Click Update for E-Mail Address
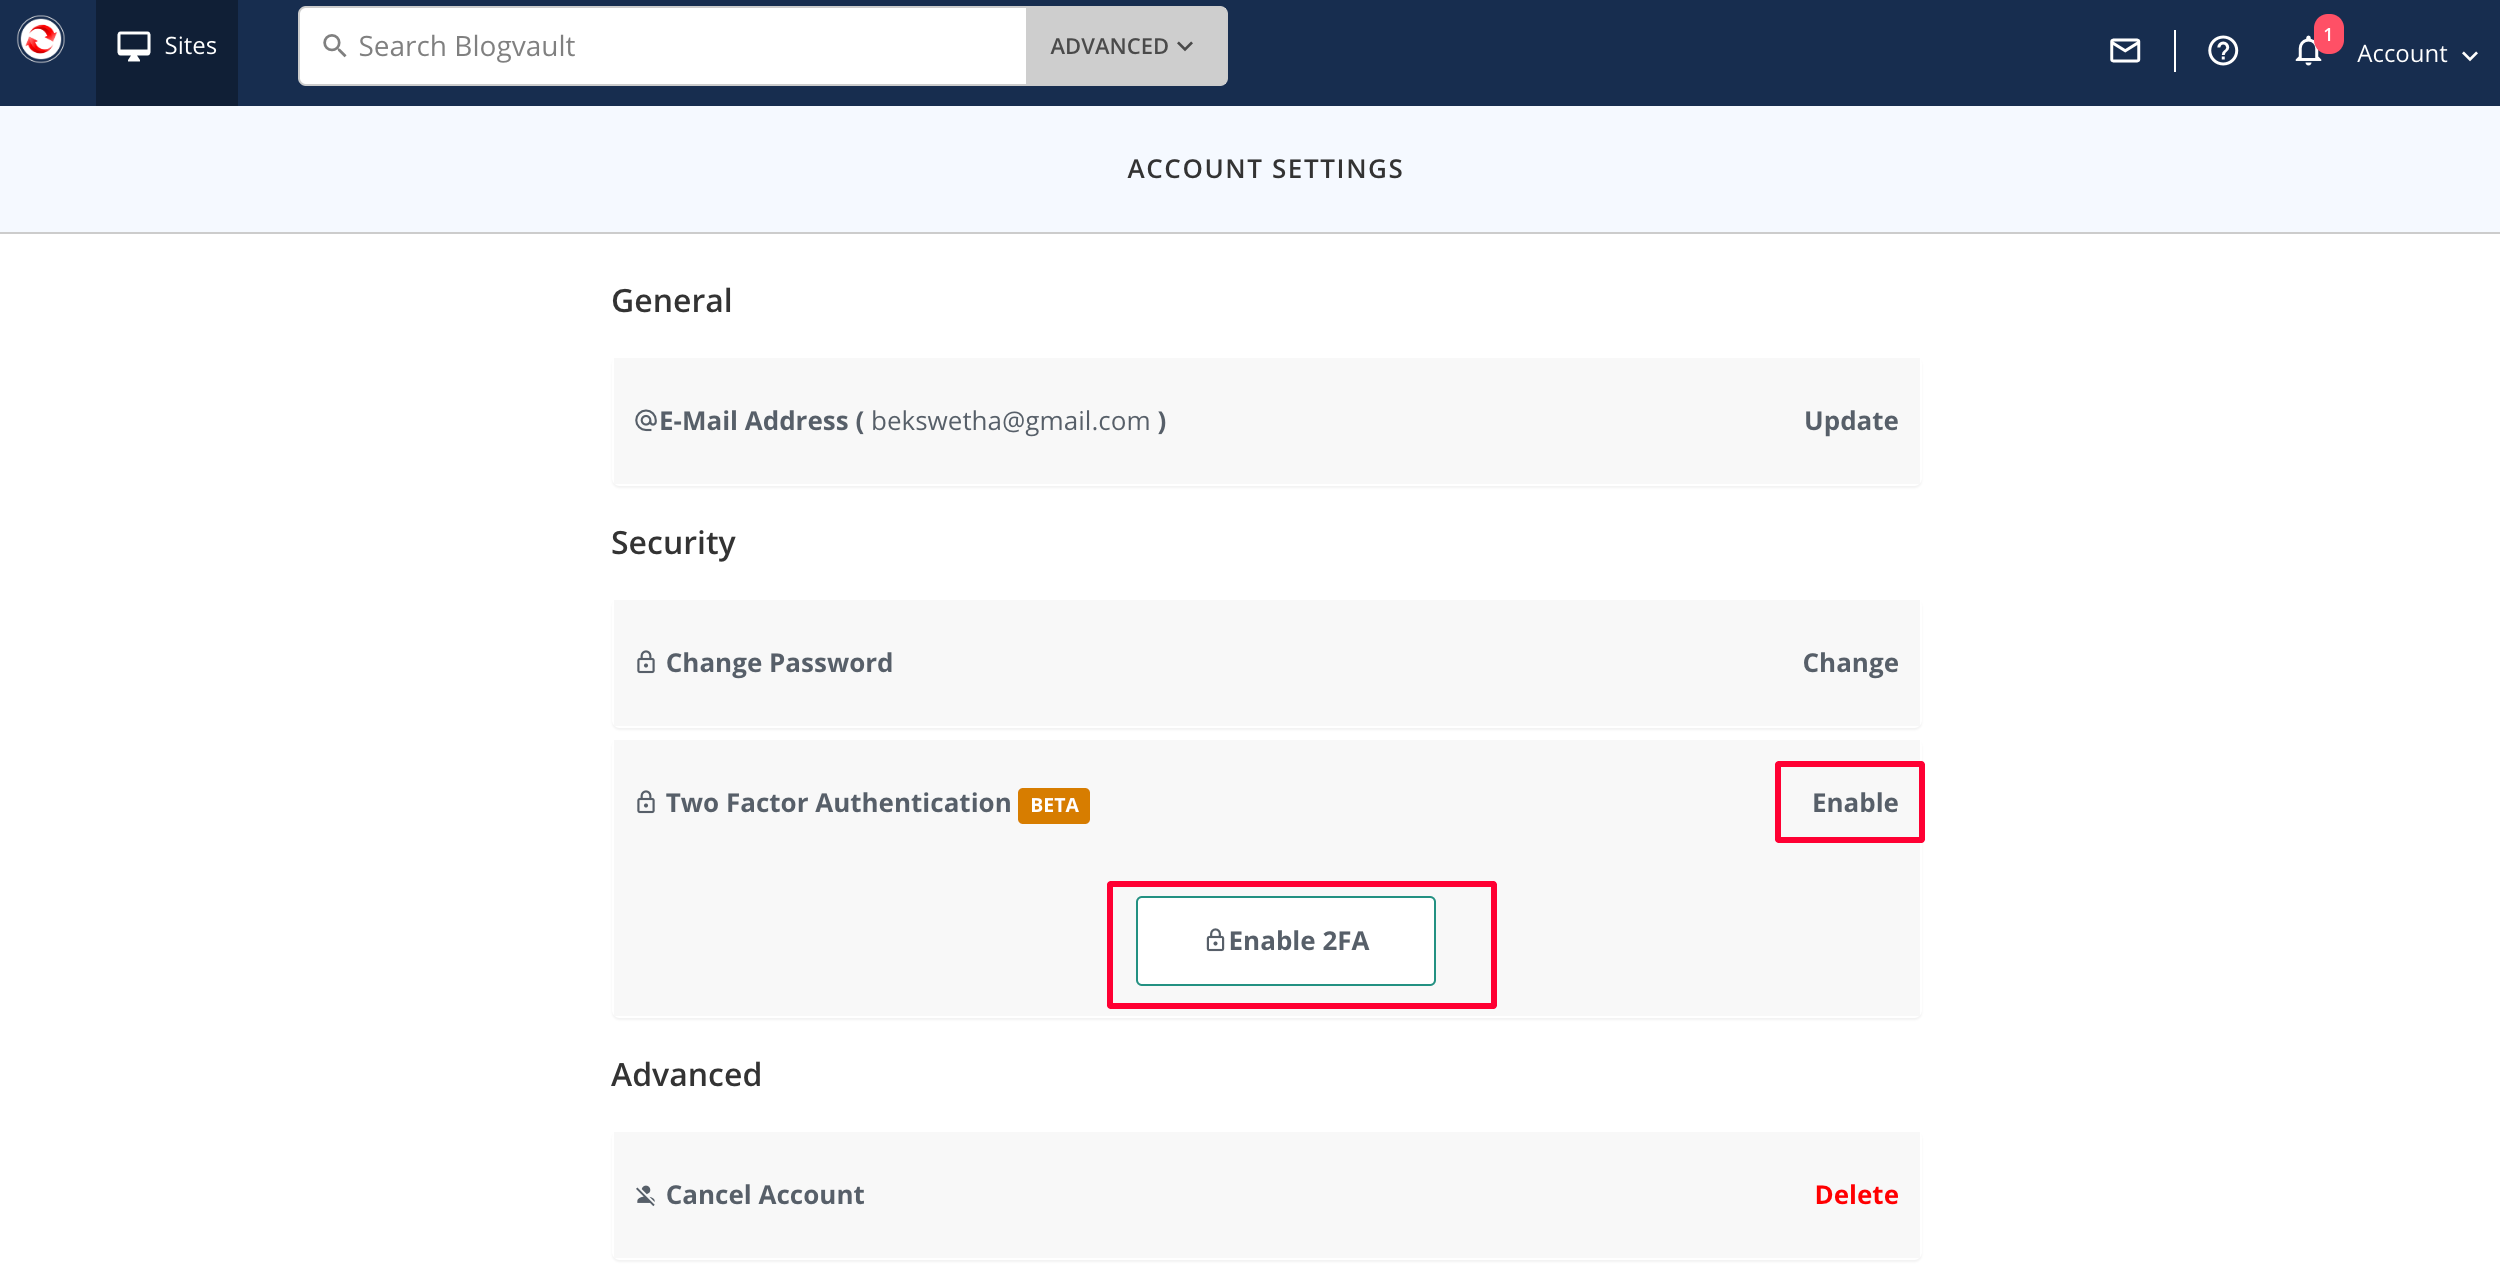Viewport: 2500px width, 1274px height. point(1850,421)
